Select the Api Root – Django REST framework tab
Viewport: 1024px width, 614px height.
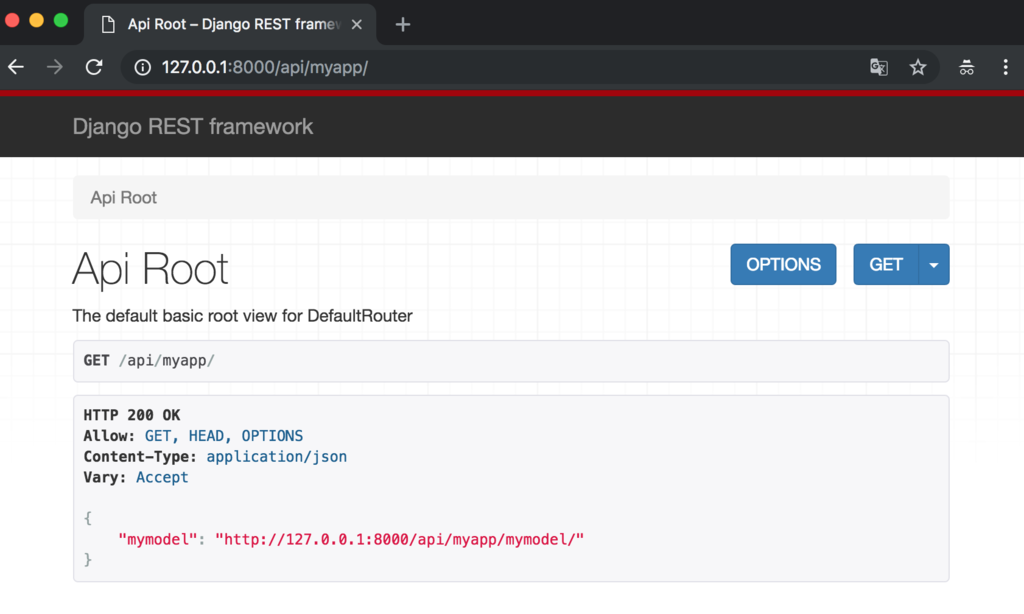(230, 25)
